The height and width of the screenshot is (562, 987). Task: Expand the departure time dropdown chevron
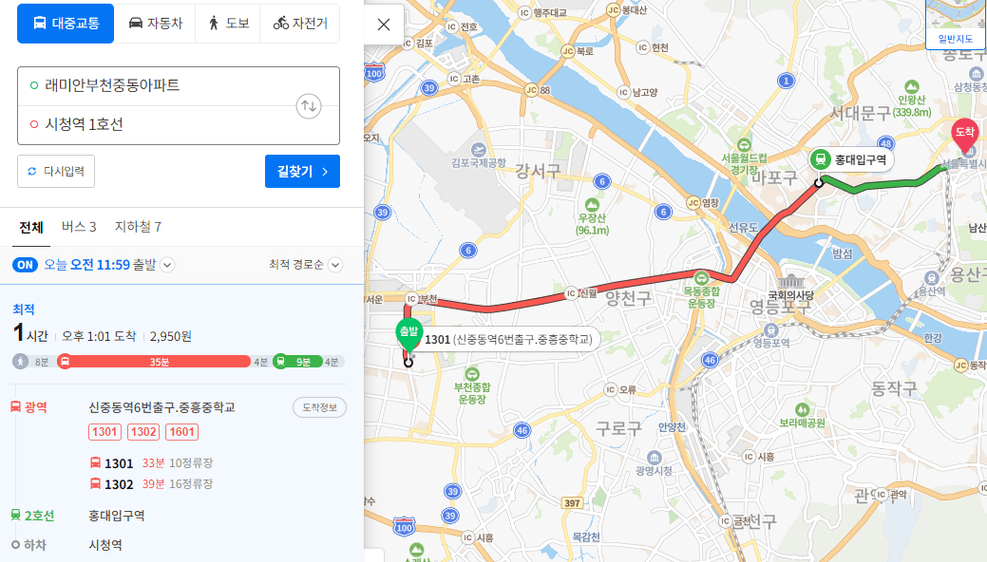(x=167, y=265)
